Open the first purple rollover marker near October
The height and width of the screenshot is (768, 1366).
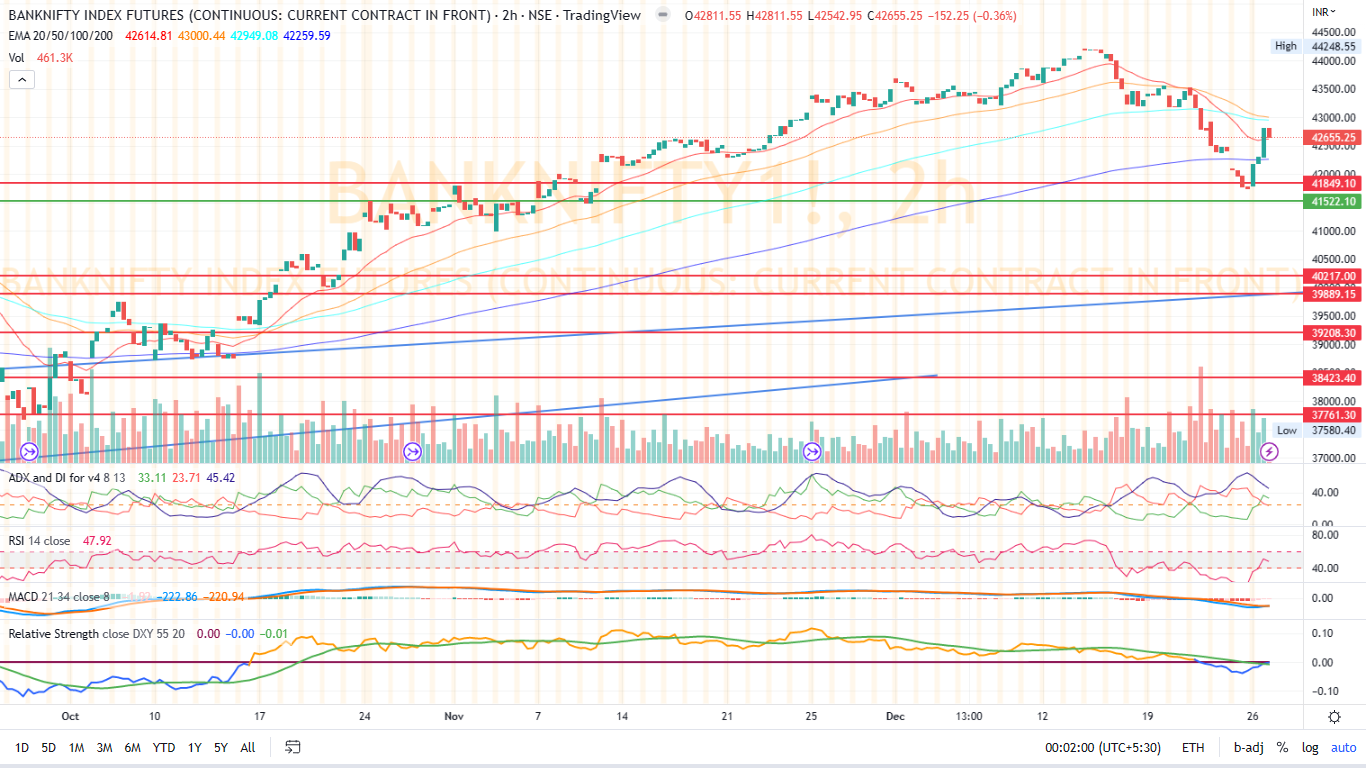28,452
